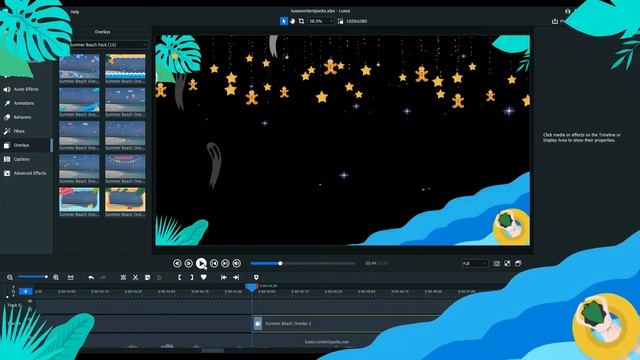Viewport: 640px width, 360px height.
Task: Click the step backward playback button
Action: (x=177, y=264)
